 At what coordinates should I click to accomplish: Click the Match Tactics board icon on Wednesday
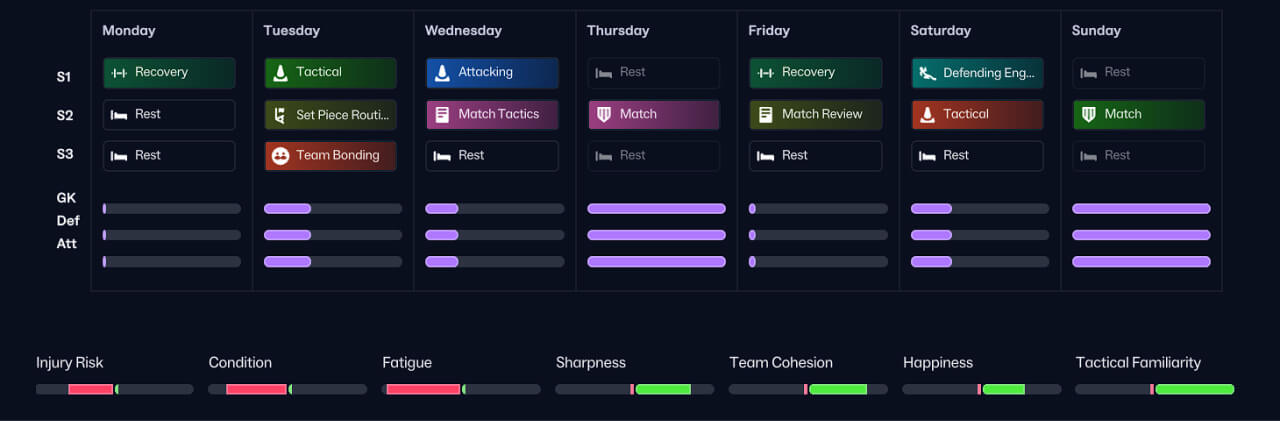point(443,115)
